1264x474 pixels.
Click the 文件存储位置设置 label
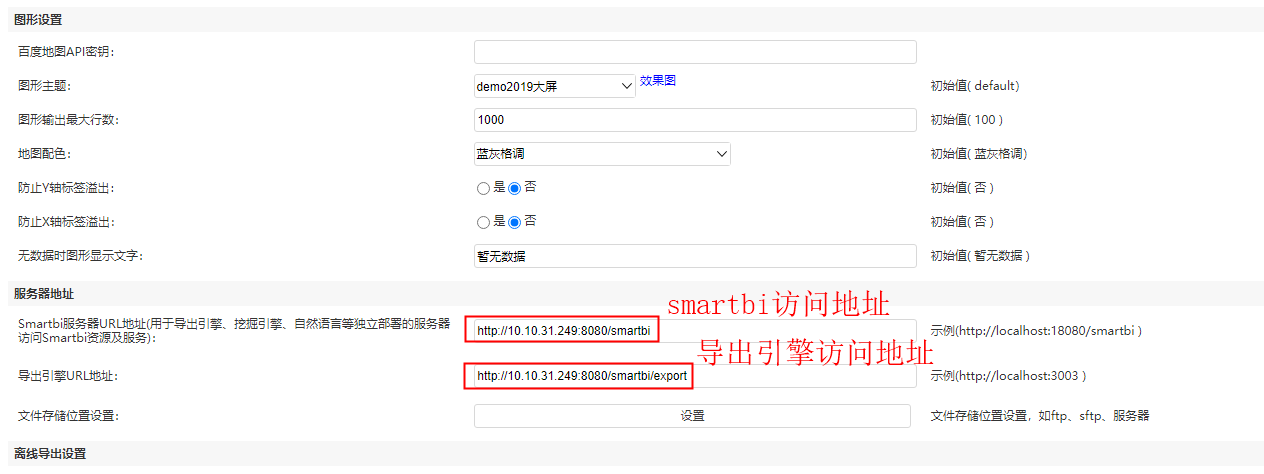[69, 416]
